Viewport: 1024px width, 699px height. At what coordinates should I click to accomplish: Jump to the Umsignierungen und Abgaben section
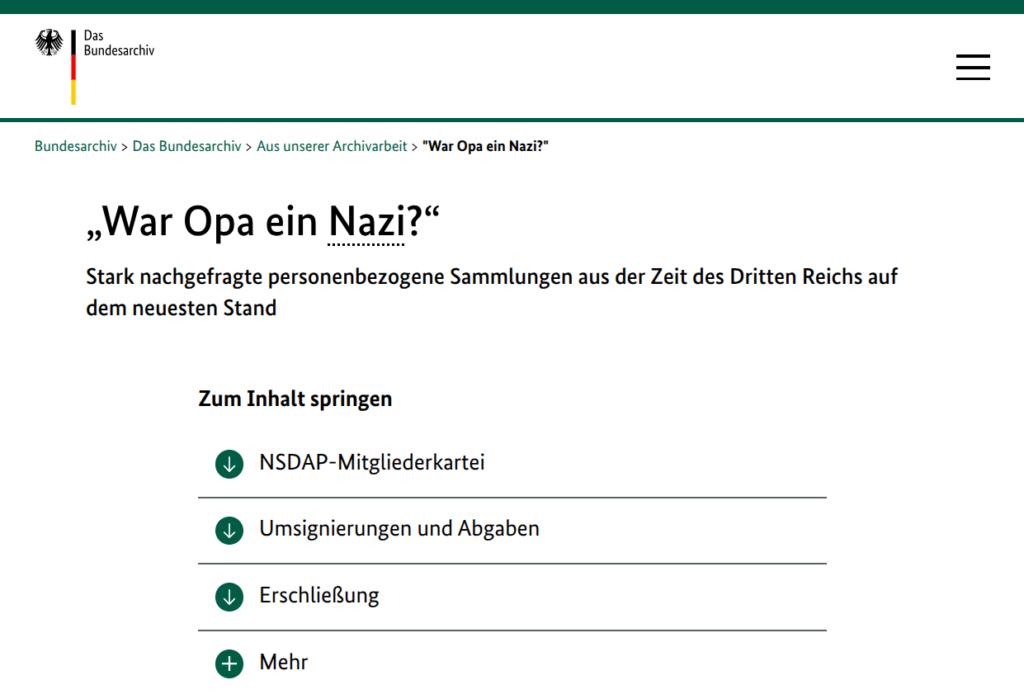point(399,529)
